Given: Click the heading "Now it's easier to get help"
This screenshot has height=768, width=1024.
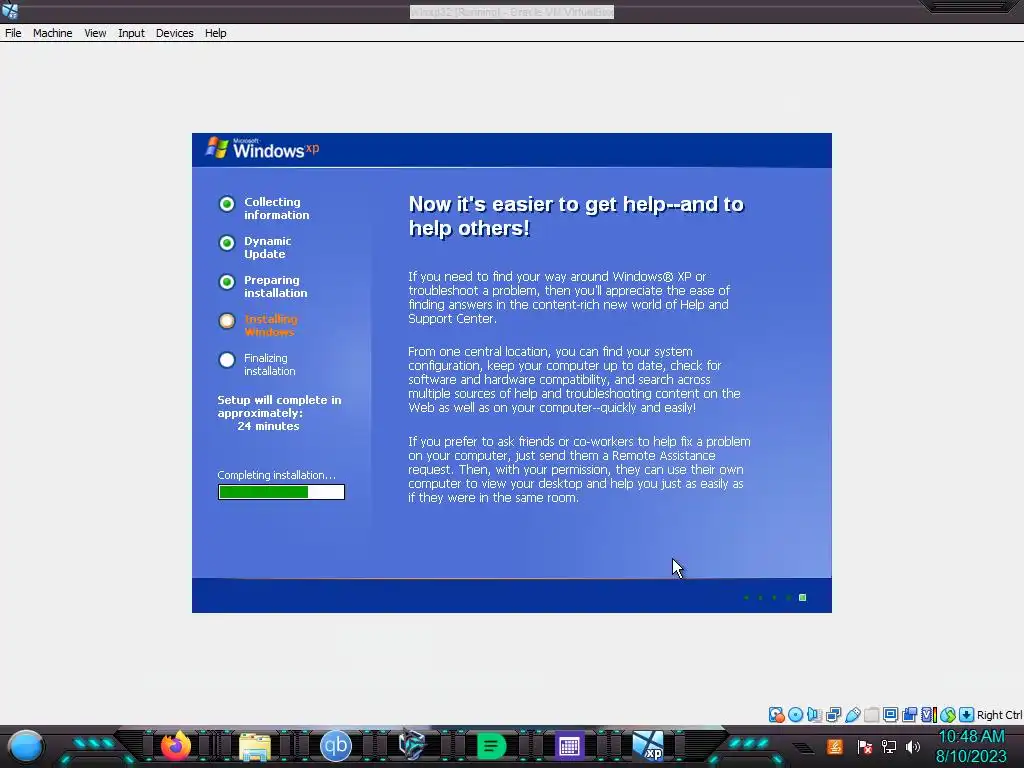Looking at the screenshot, I should [576, 216].
